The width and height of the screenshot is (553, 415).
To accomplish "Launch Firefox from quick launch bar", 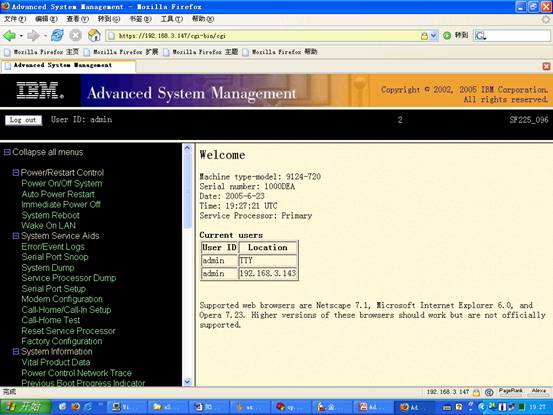I will click(x=75, y=407).
